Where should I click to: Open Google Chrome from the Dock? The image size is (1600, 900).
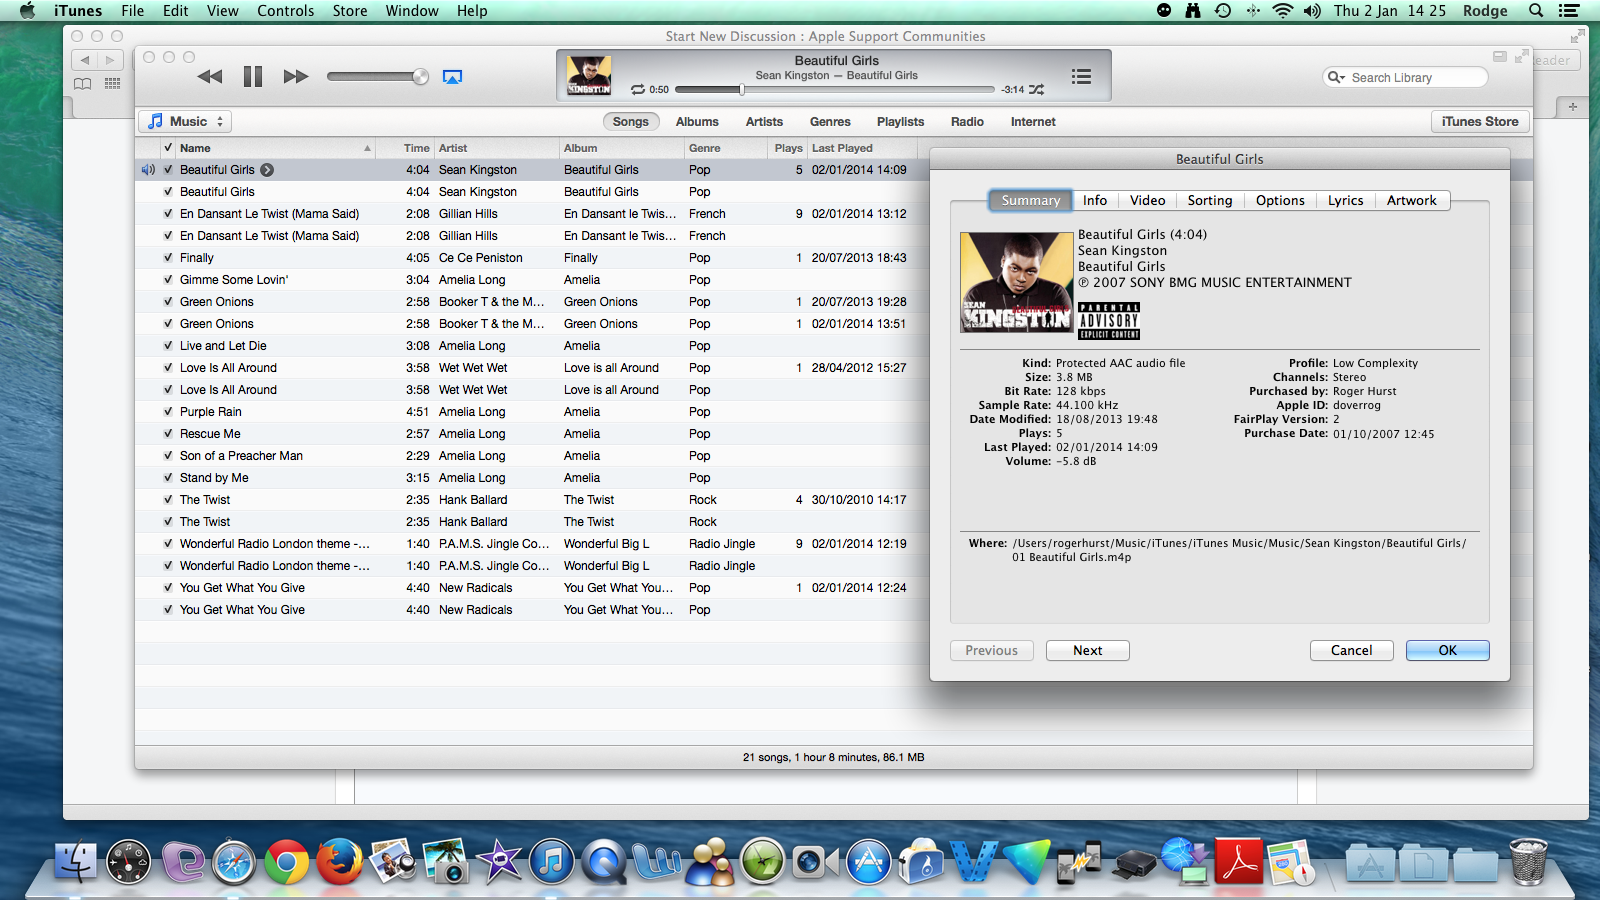287,861
